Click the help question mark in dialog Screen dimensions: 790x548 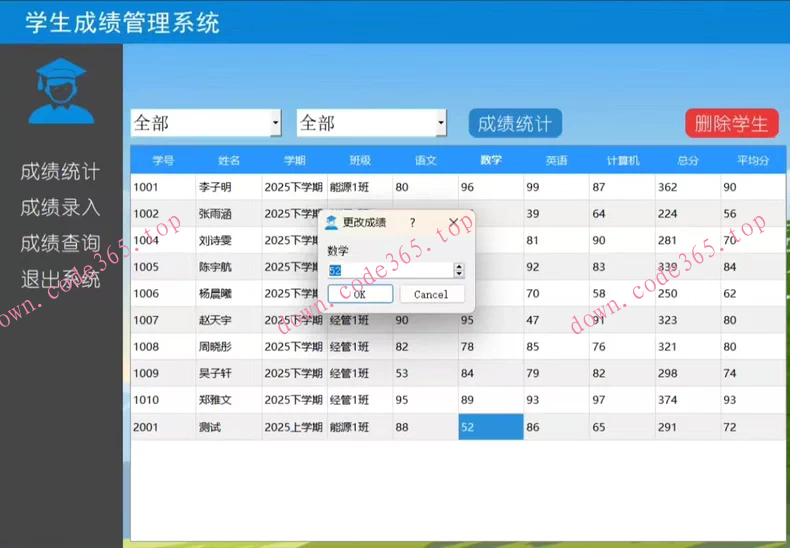point(413,223)
